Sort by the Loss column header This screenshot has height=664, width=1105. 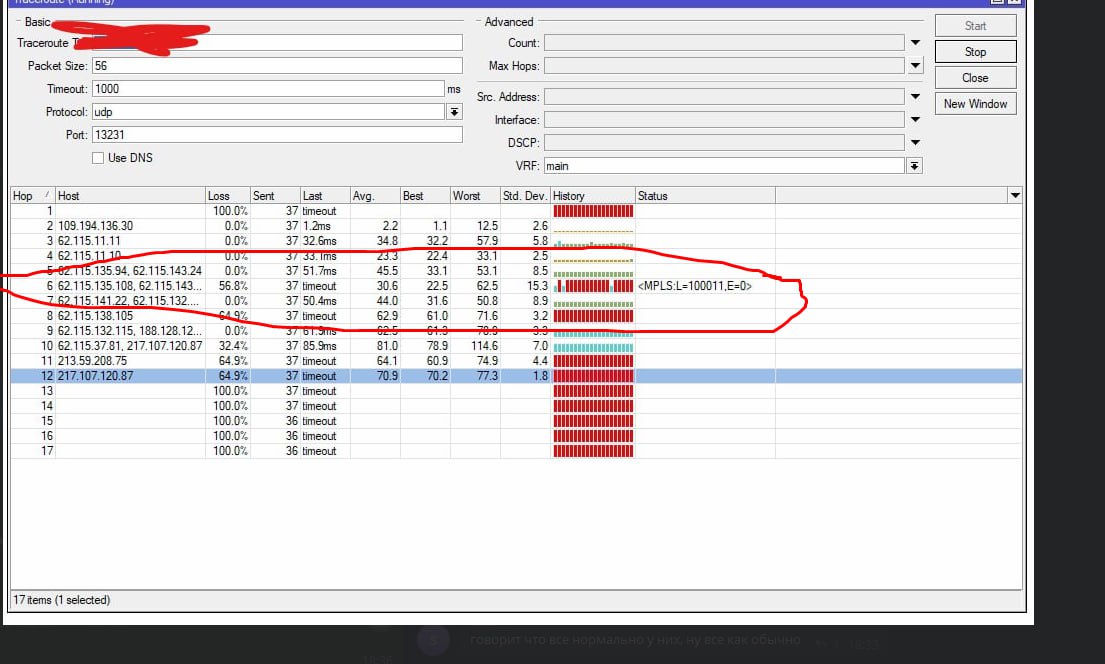point(228,195)
